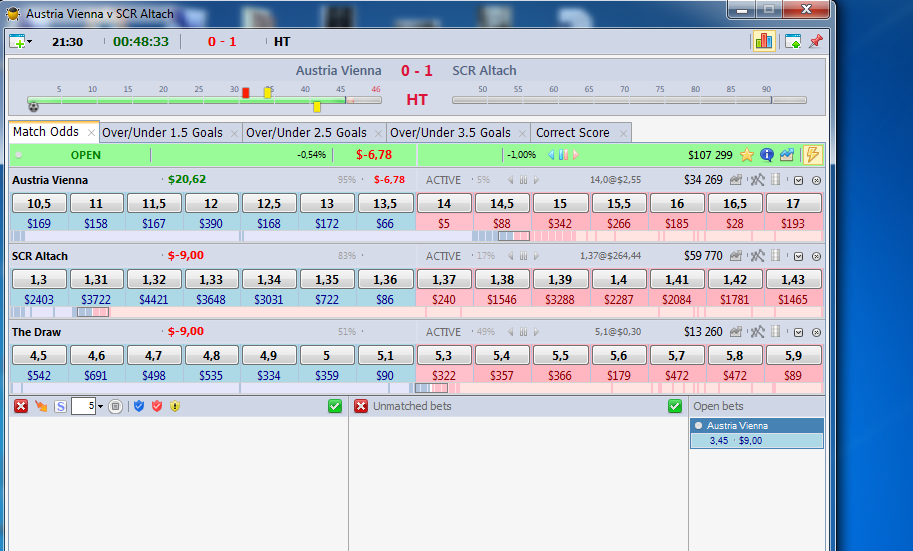The height and width of the screenshot is (551, 913).
Task: Click lower yellow card marker on timeline
Action: [x=317, y=107]
